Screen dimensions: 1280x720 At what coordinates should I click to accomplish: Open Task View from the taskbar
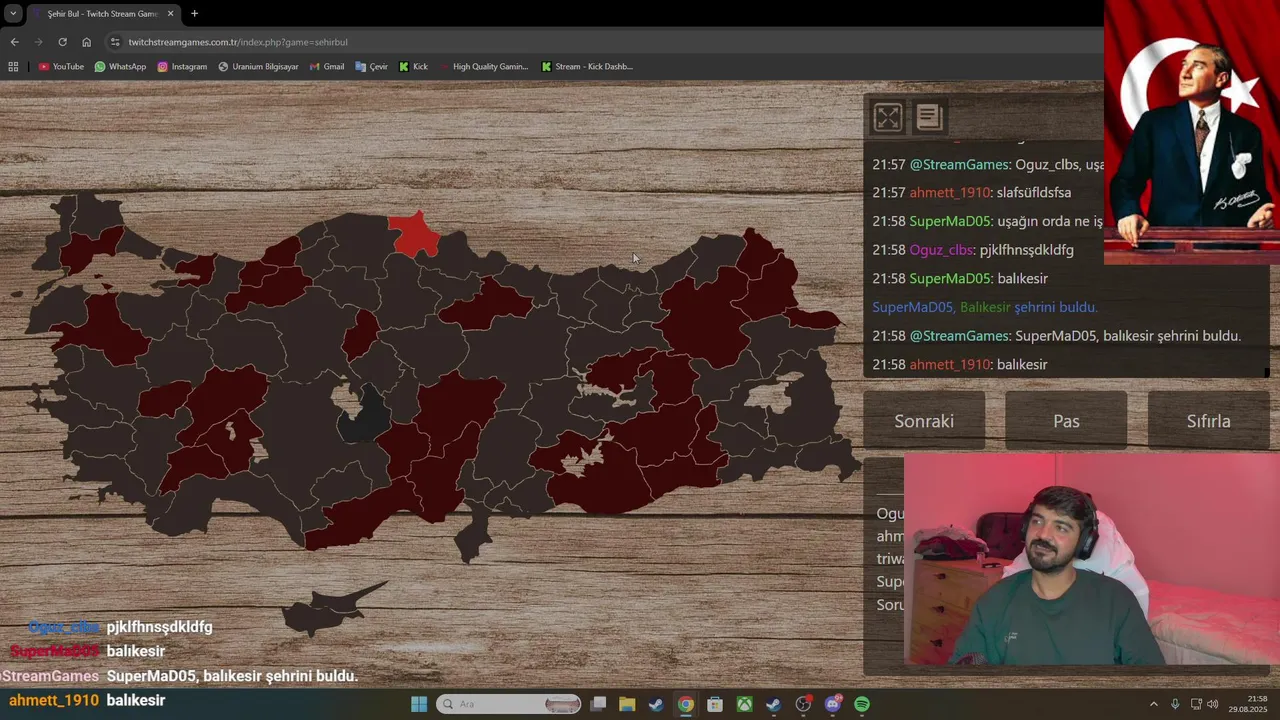point(598,704)
